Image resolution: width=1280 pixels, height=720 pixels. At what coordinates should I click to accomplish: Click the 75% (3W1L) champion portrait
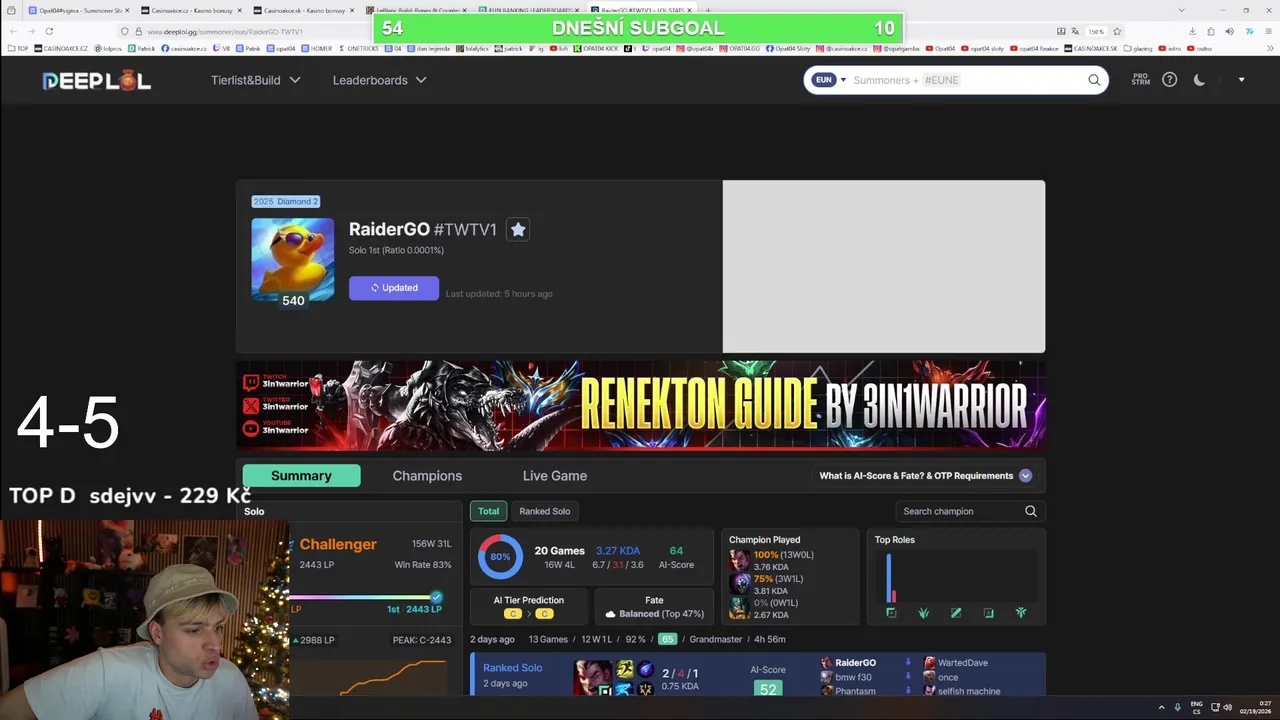pos(740,584)
